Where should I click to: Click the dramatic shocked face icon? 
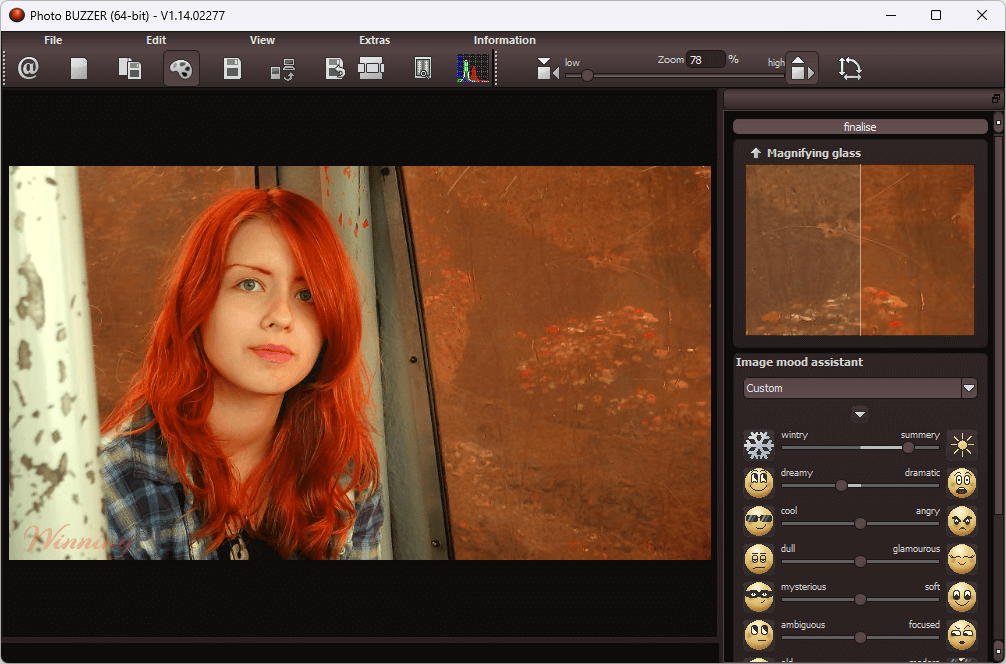962,482
